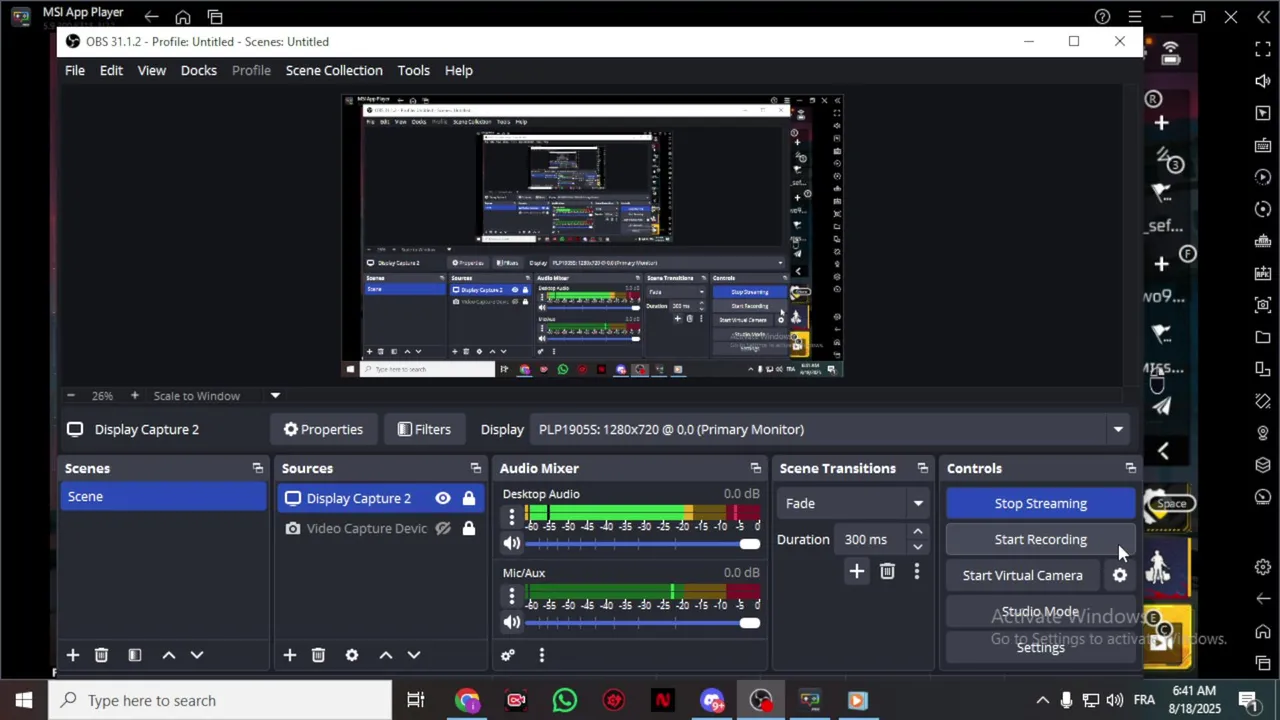Open the Fade transition dropdown
The width and height of the screenshot is (1280, 720).
(x=855, y=503)
